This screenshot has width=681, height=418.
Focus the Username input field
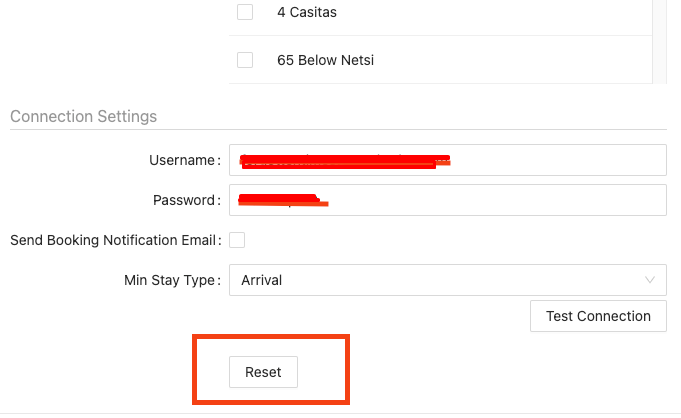[x=448, y=160]
